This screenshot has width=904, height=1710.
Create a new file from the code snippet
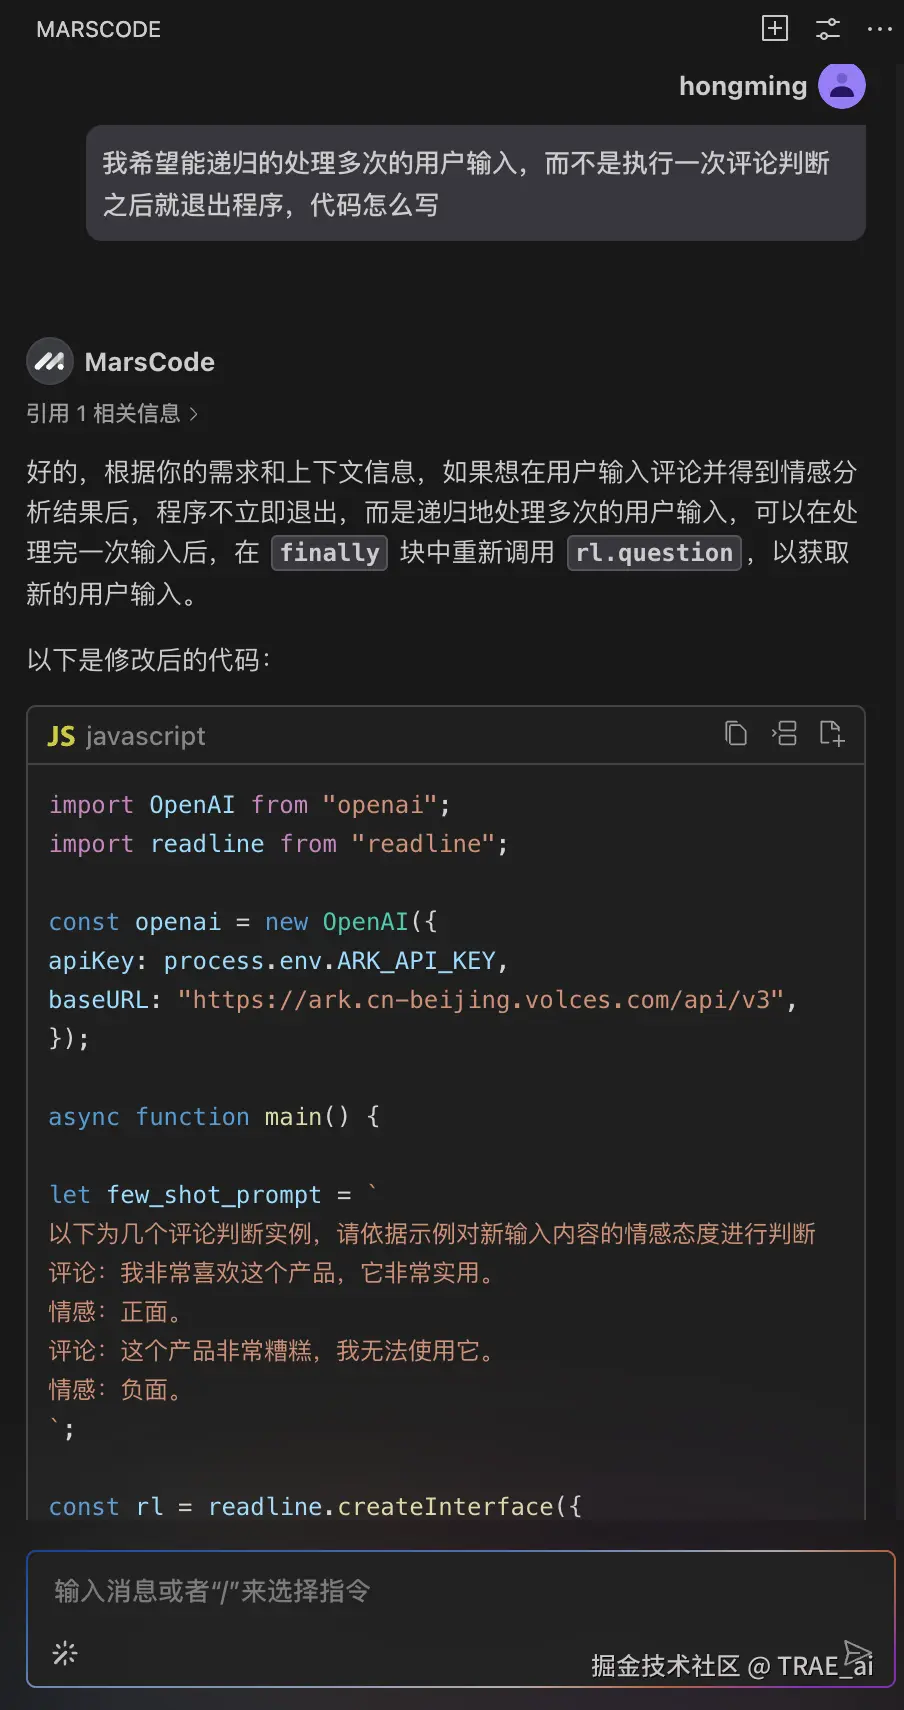831,733
